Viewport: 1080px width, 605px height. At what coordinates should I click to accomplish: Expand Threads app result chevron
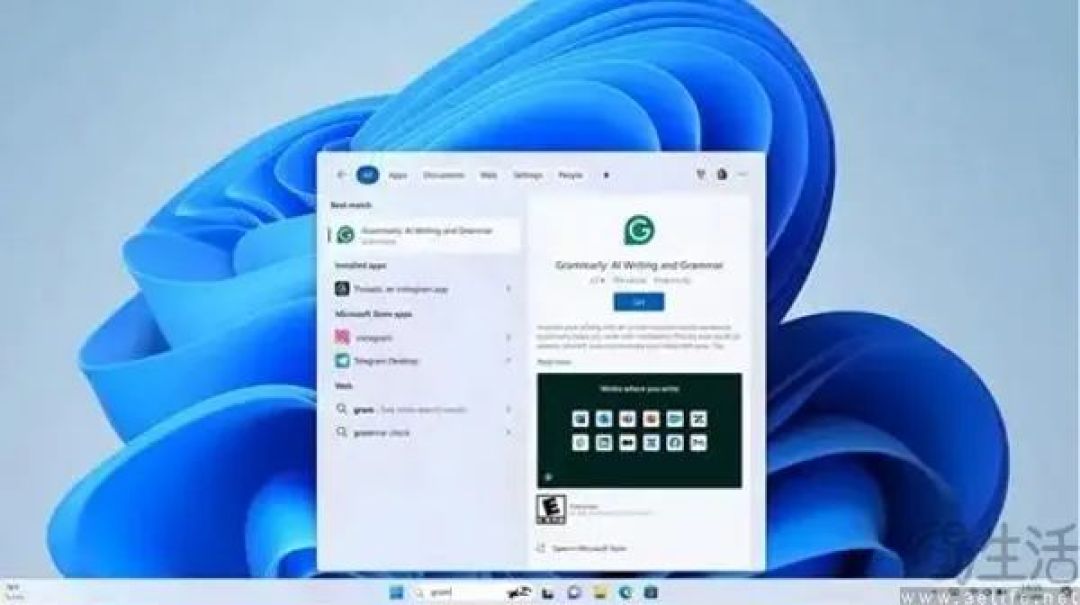(509, 289)
